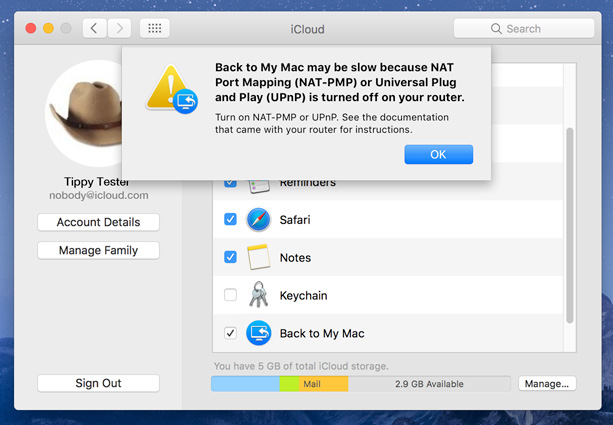
Task: Uncheck the Safari checkbox
Action: click(230, 219)
